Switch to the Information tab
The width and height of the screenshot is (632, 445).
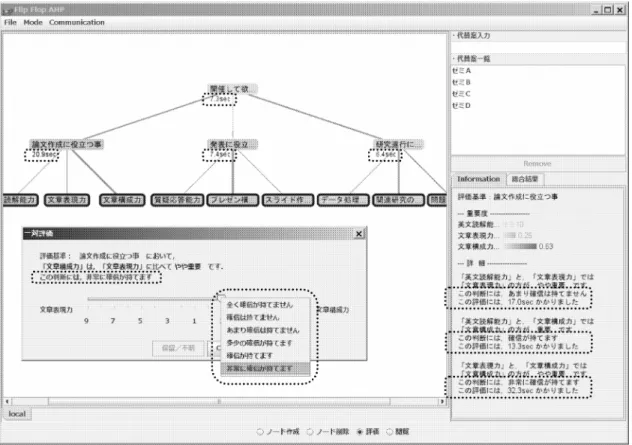(x=478, y=179)
